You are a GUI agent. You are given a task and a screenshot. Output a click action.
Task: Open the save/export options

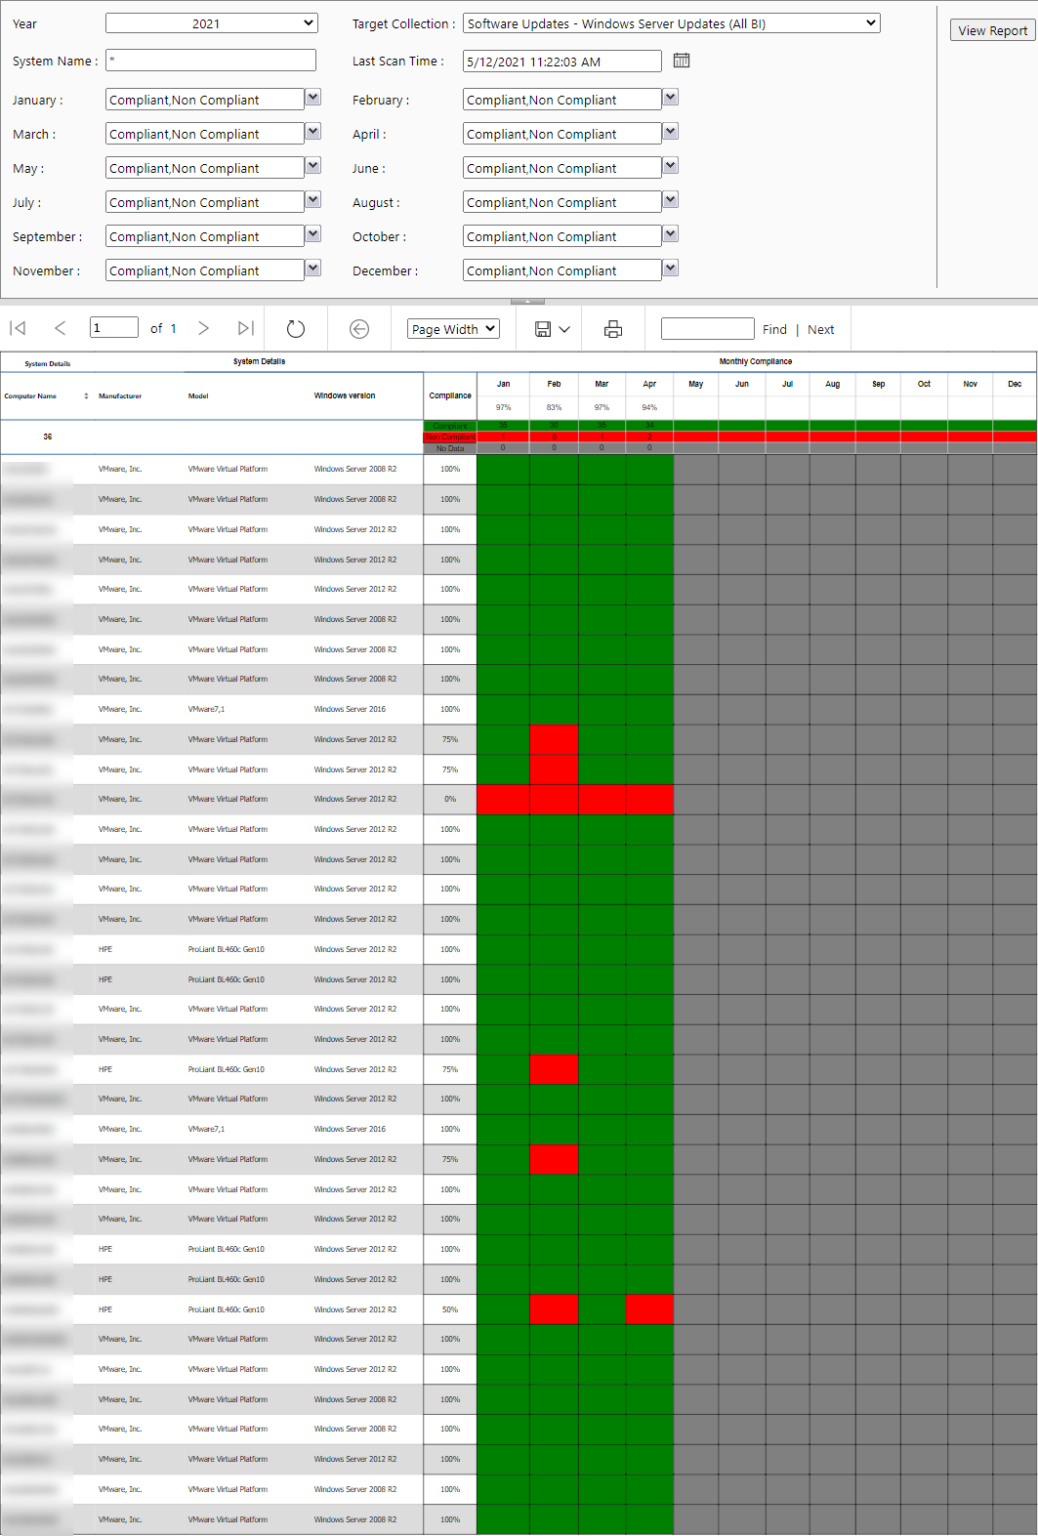pos(548,328)
